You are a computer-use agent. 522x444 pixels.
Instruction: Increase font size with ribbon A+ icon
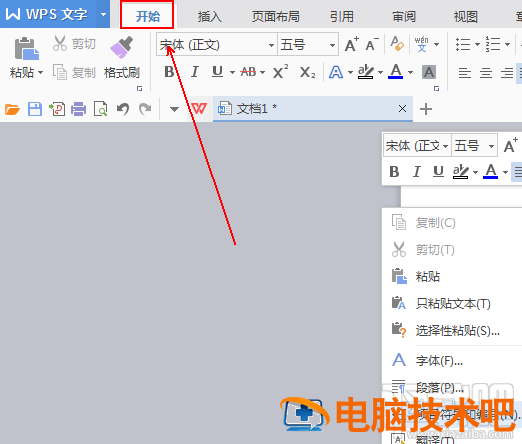[x=352, y=44]
